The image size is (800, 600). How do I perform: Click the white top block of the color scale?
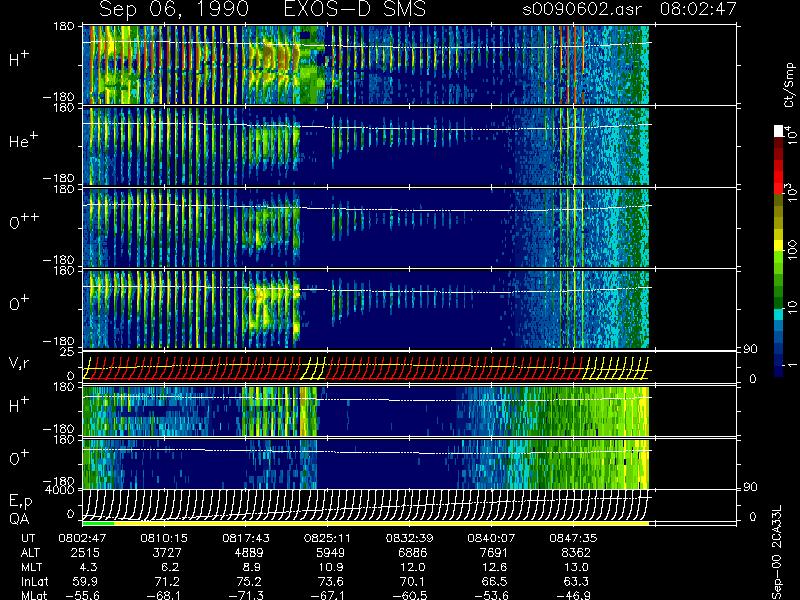(779, 131)
